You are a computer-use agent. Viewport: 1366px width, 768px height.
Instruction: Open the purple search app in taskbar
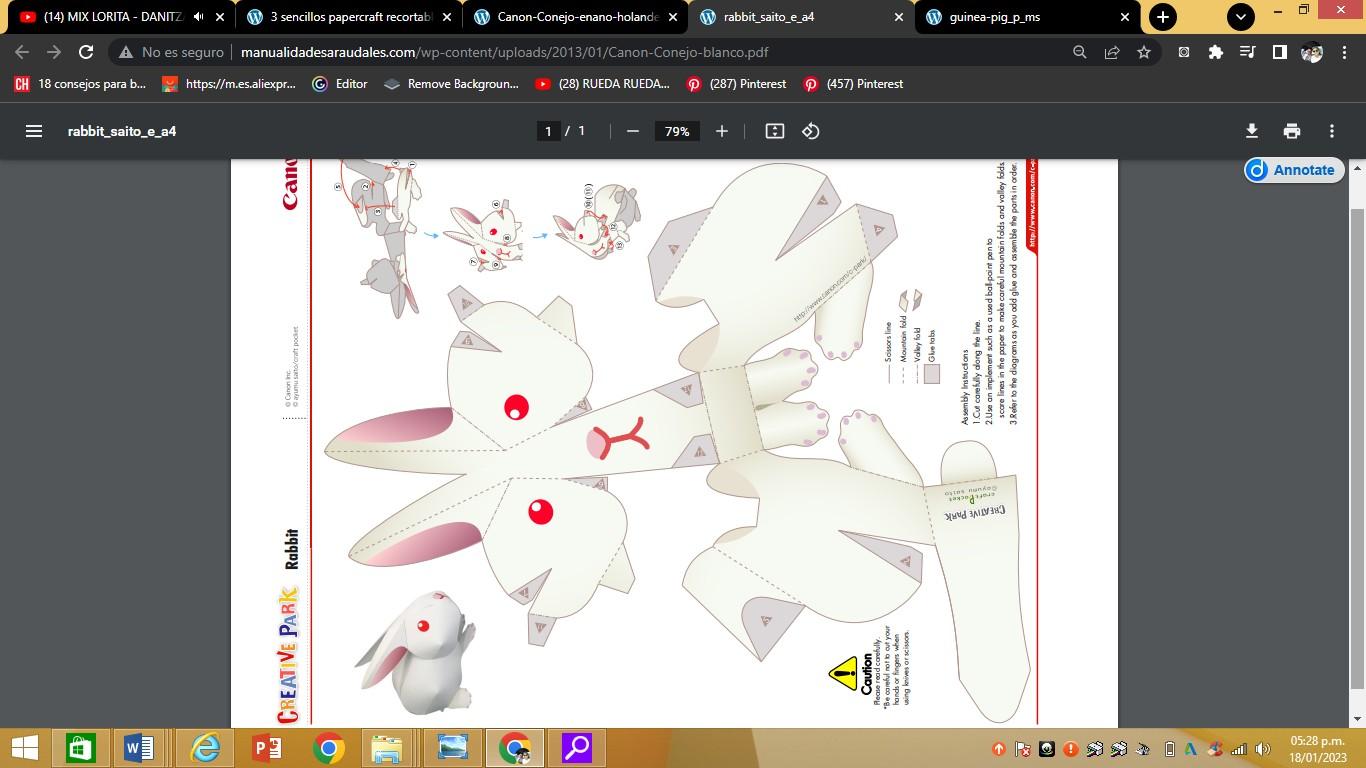tap(577, 748)
